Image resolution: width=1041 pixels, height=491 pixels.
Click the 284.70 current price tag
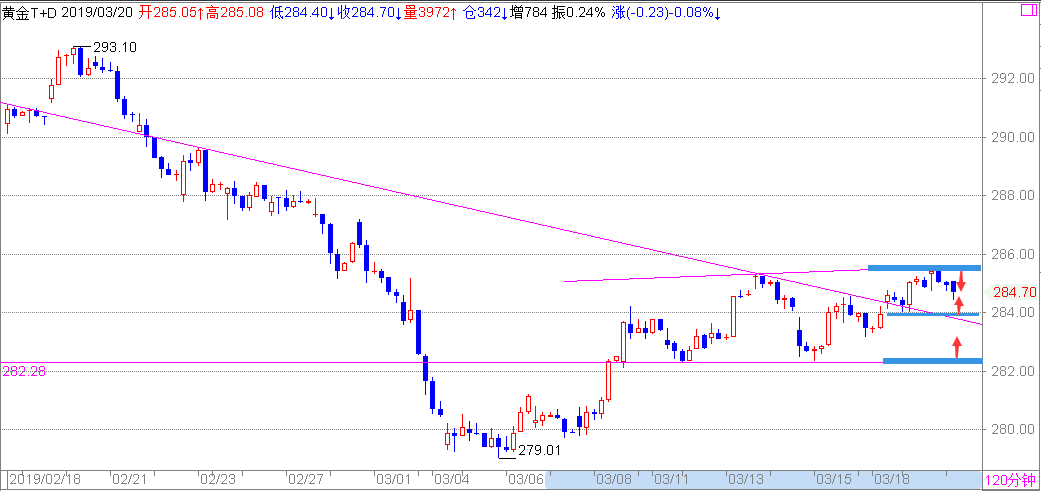(x=1014, y=291)
